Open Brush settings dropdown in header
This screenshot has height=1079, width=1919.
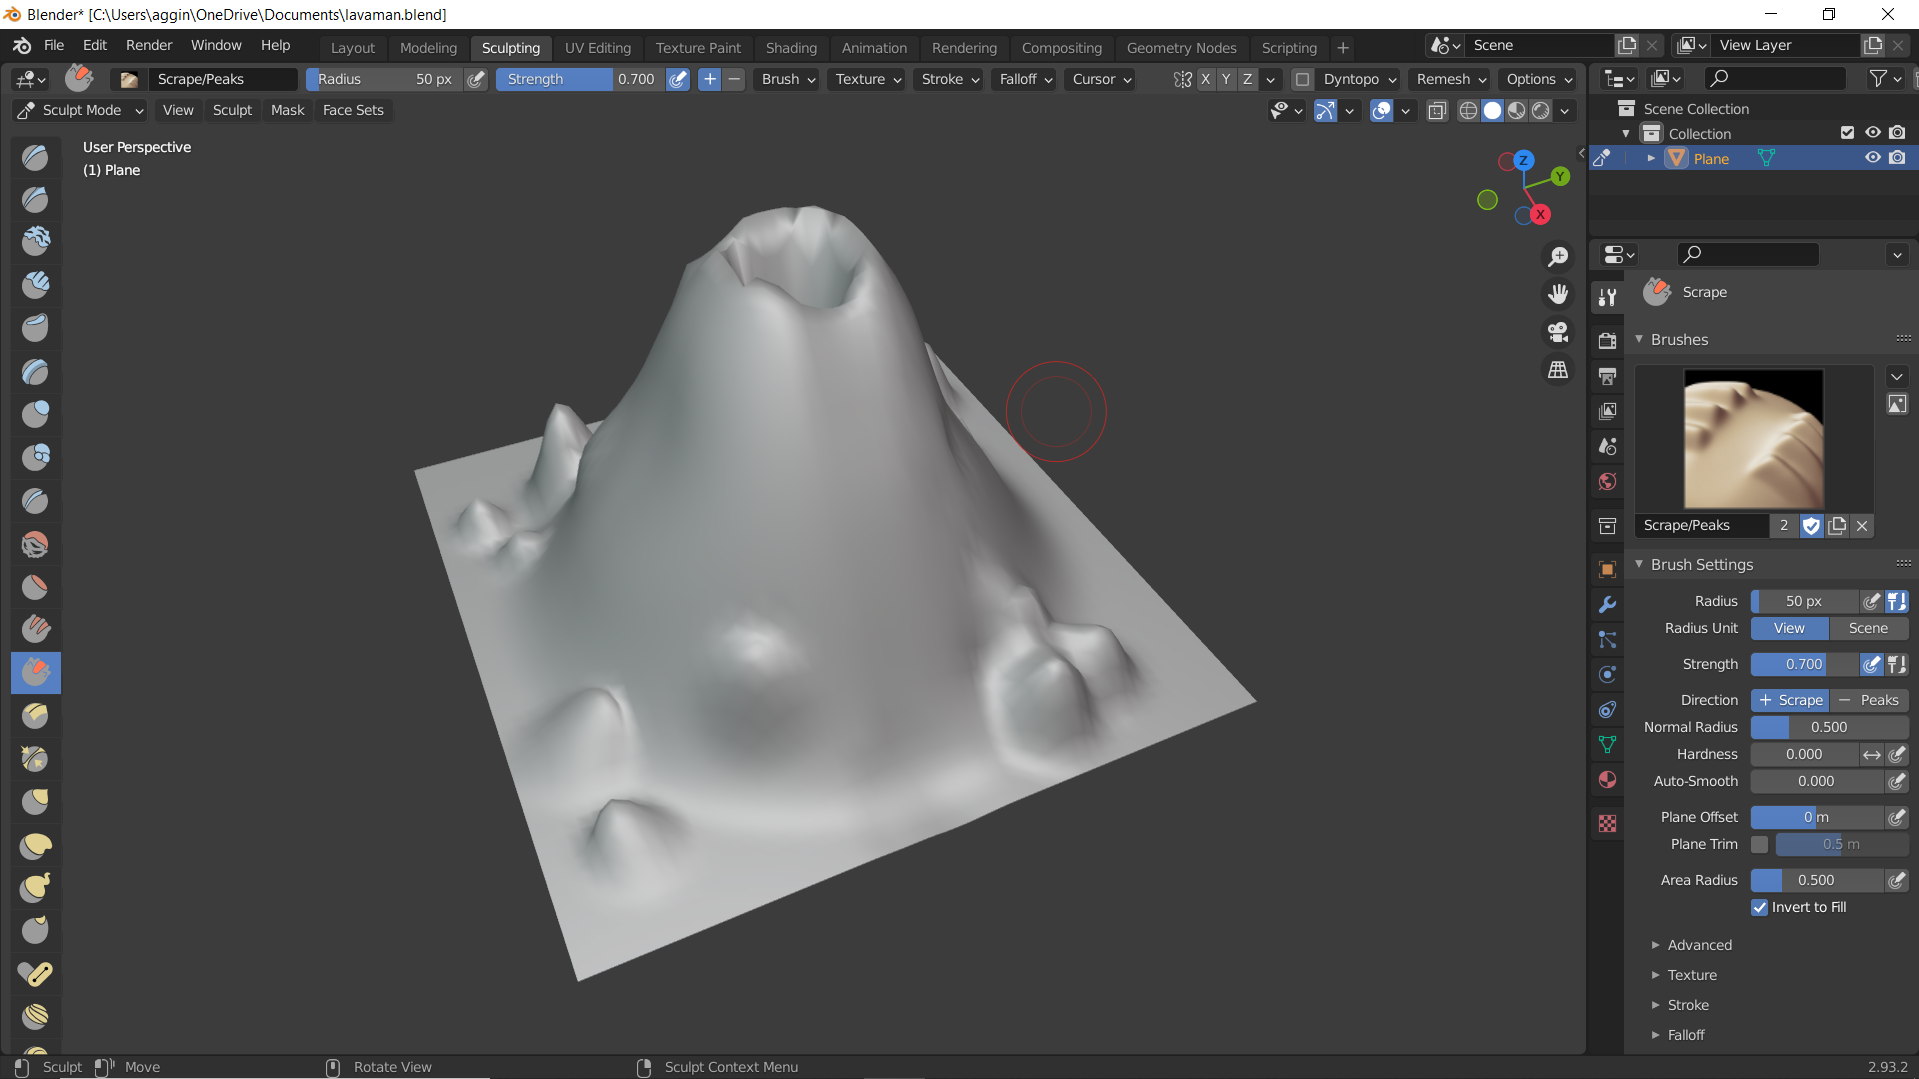[788, 79]
